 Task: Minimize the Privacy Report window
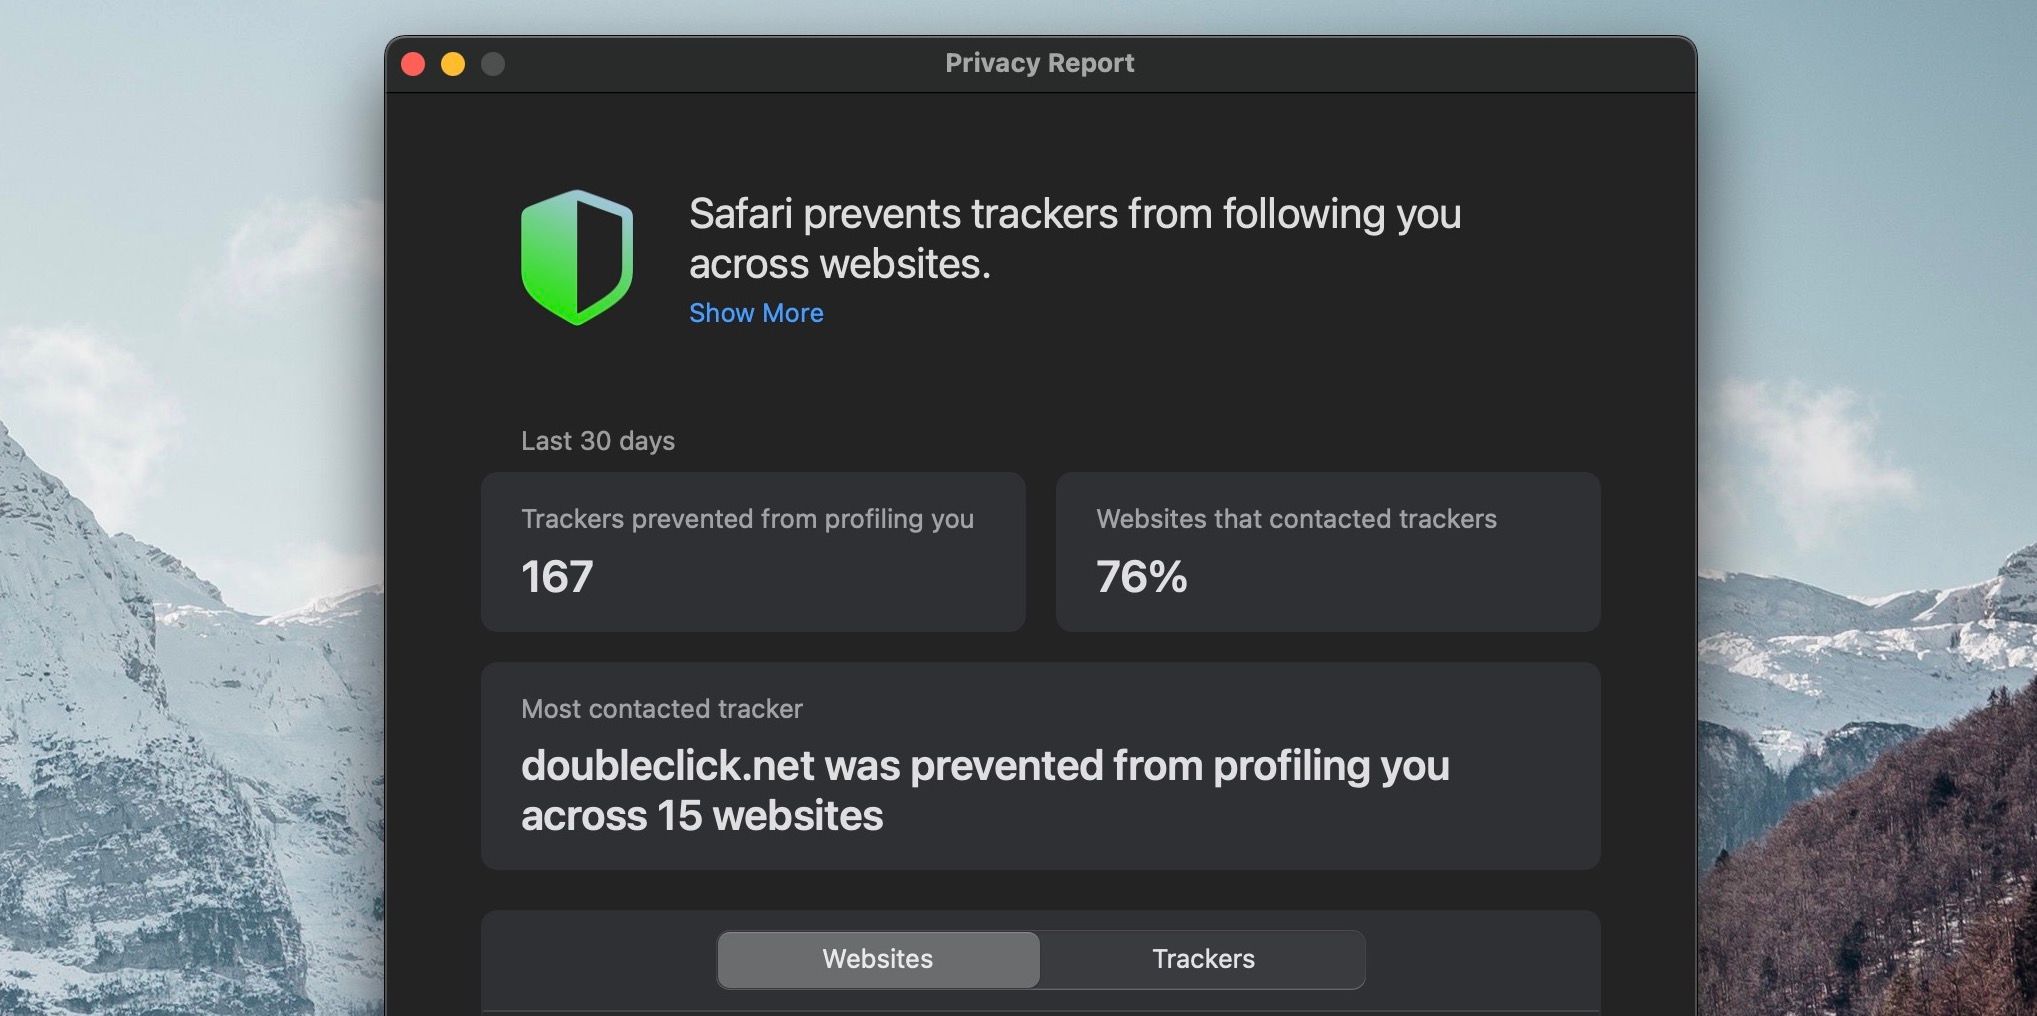point(453,64)
